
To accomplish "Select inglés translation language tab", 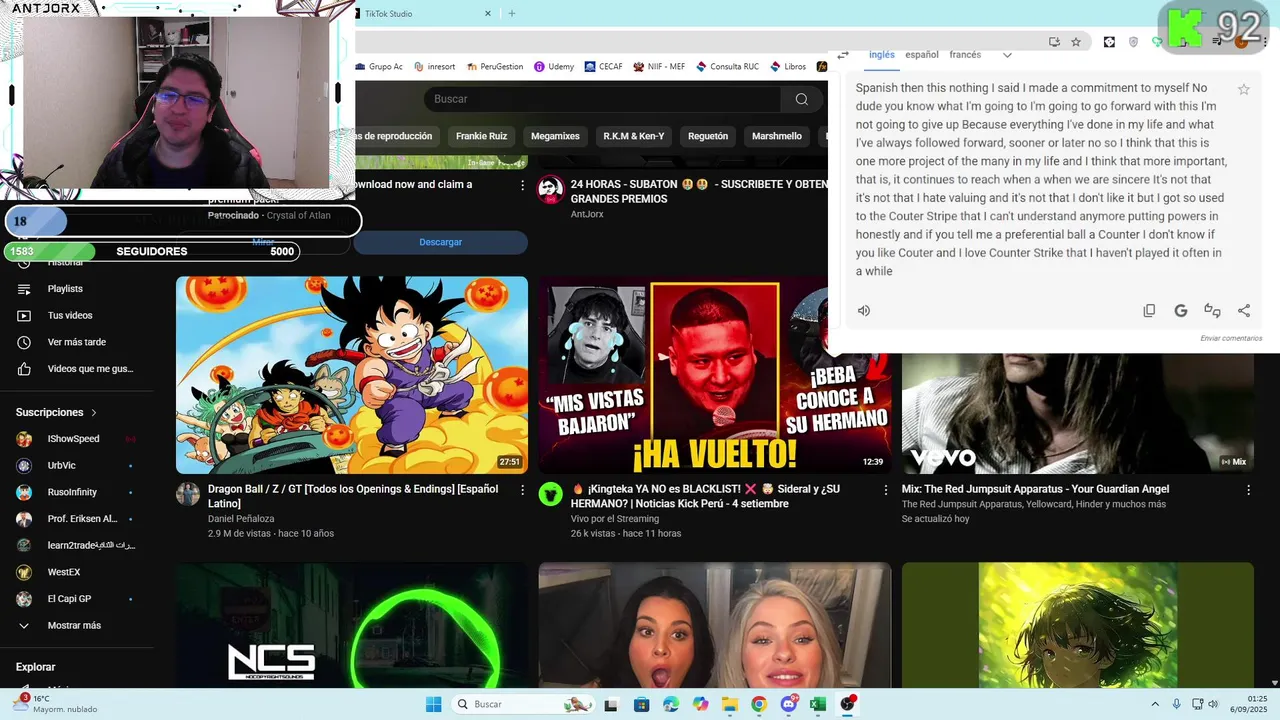I will (882, 55).
